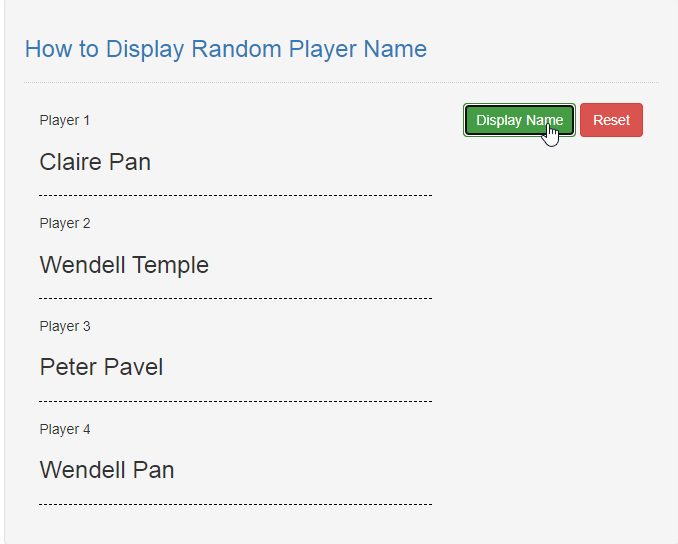The image size is (678, 544).
Task: Click the word Claire in Player 1's name
Action: [70, 162]
